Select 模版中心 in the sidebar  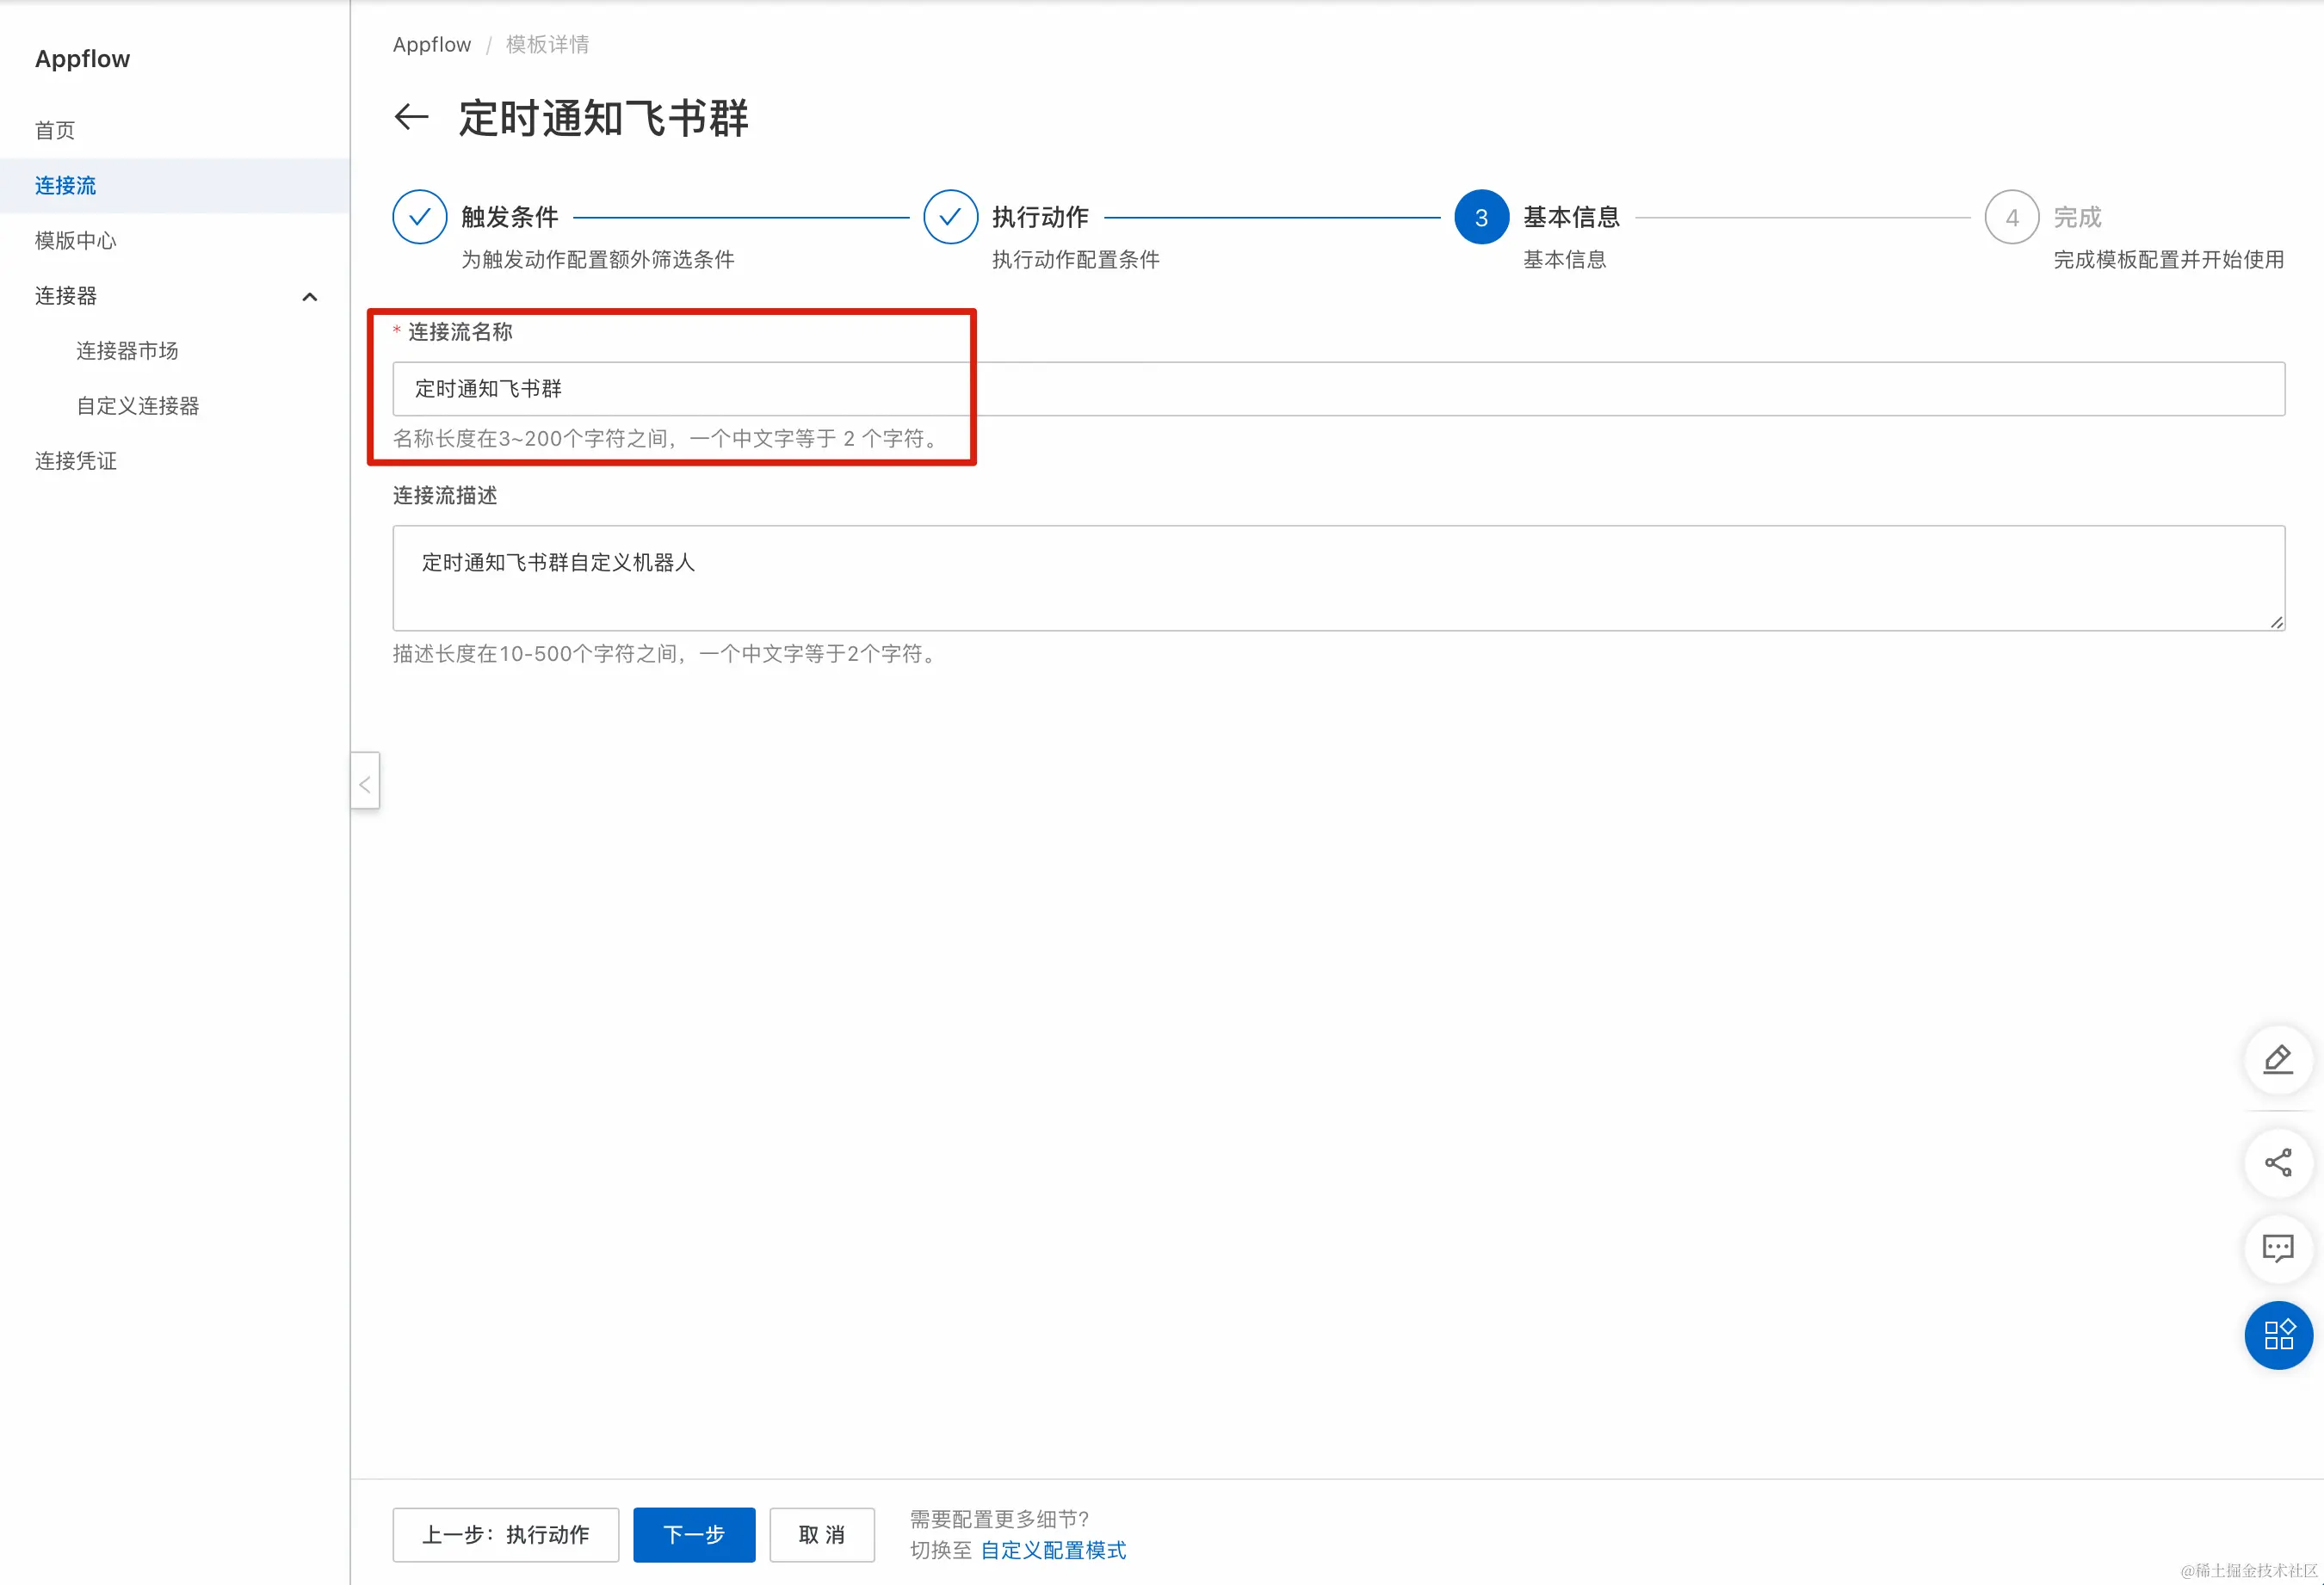pos(76,241)
